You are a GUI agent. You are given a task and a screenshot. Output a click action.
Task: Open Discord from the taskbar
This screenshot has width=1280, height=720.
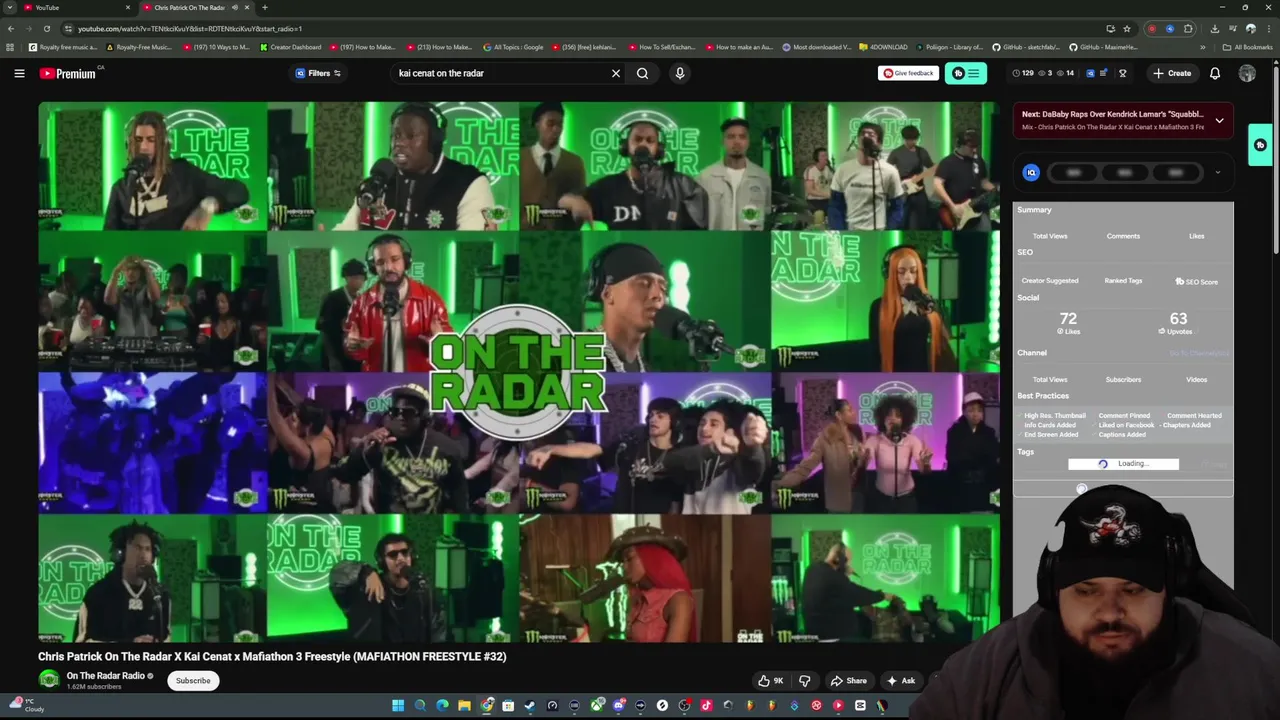point(619,706)
